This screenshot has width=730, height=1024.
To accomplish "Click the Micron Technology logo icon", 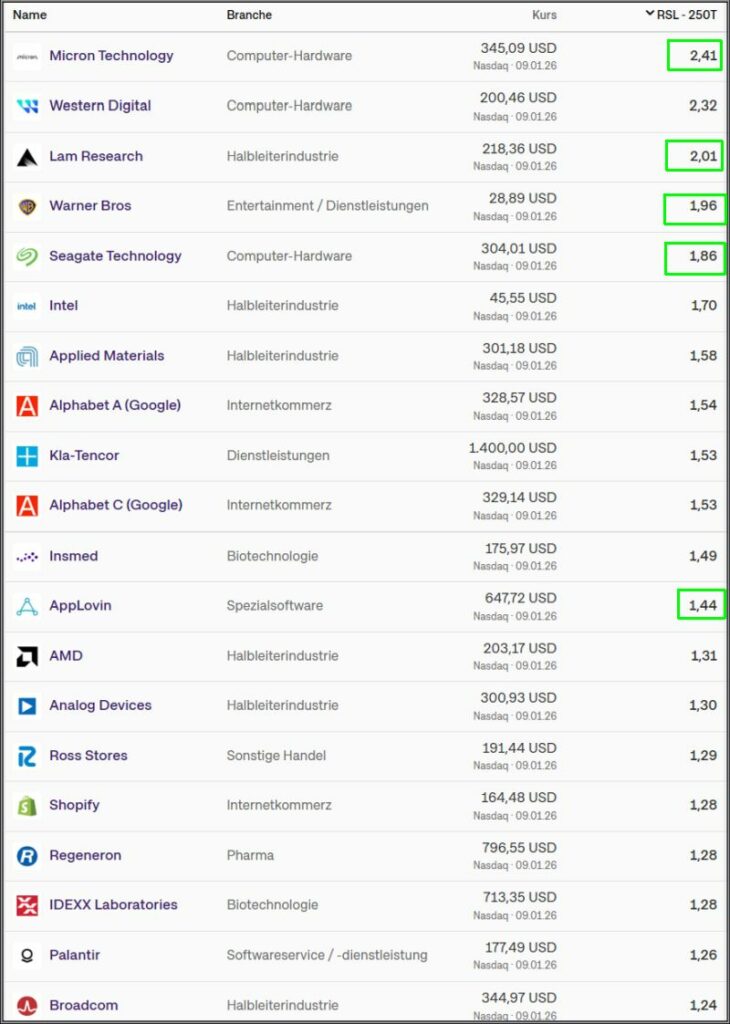I will click(27, 56).
